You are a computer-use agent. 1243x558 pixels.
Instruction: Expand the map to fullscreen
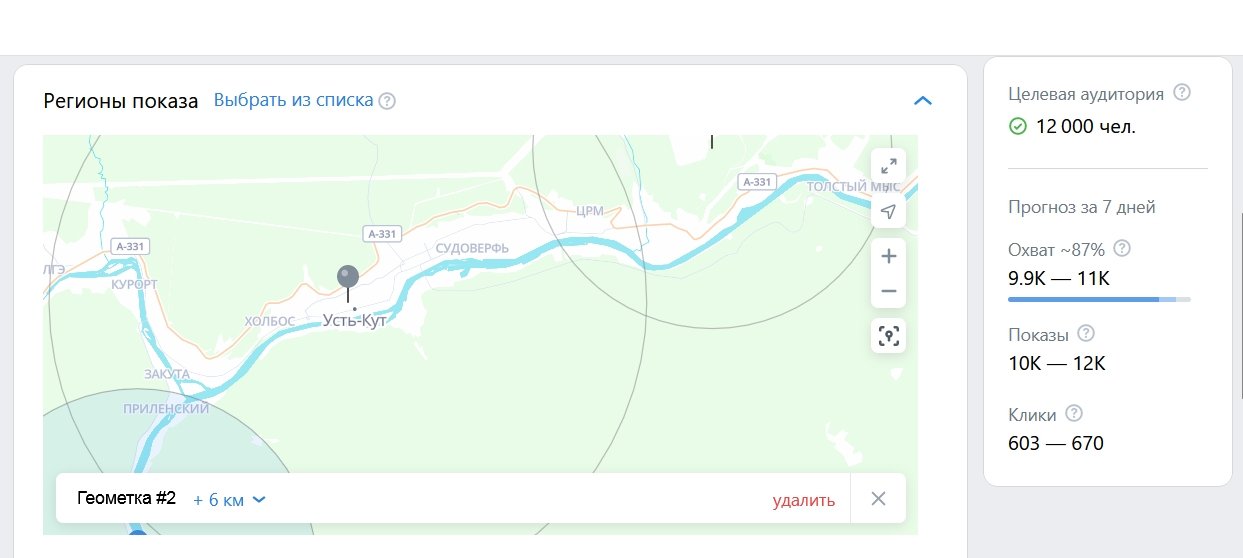888,168
